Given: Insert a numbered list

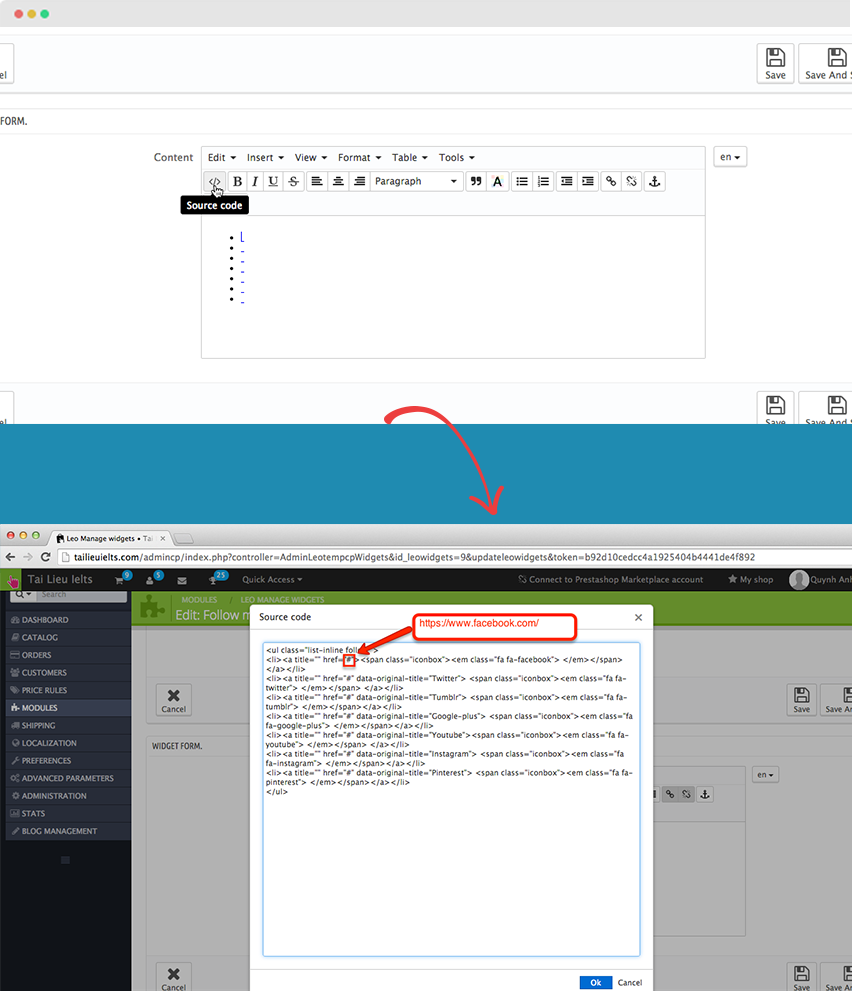Looking at the screenshot, I should (x=543, y=182).
